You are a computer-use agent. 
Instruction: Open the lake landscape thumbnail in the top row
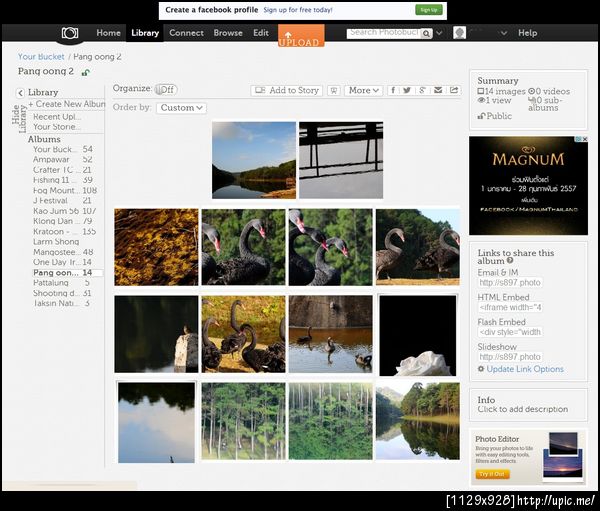click(x=254, y=160)
